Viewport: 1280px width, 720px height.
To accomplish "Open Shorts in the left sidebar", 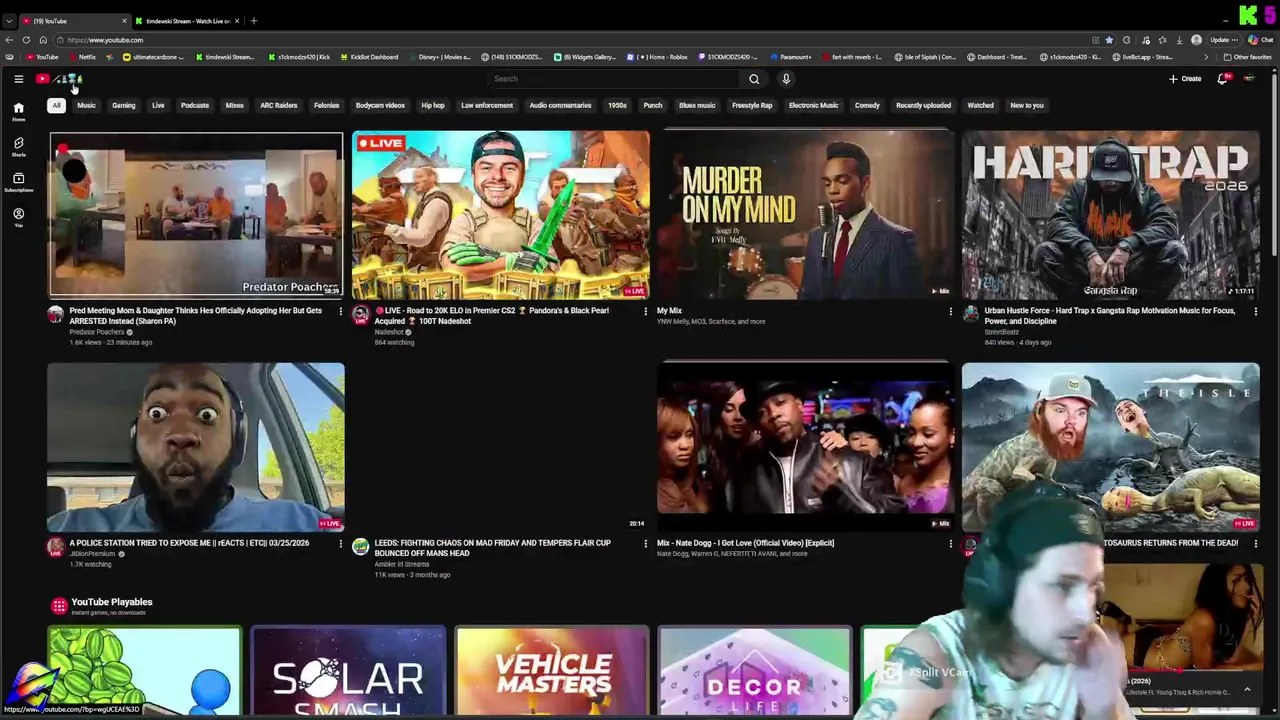I will (18, 147).
